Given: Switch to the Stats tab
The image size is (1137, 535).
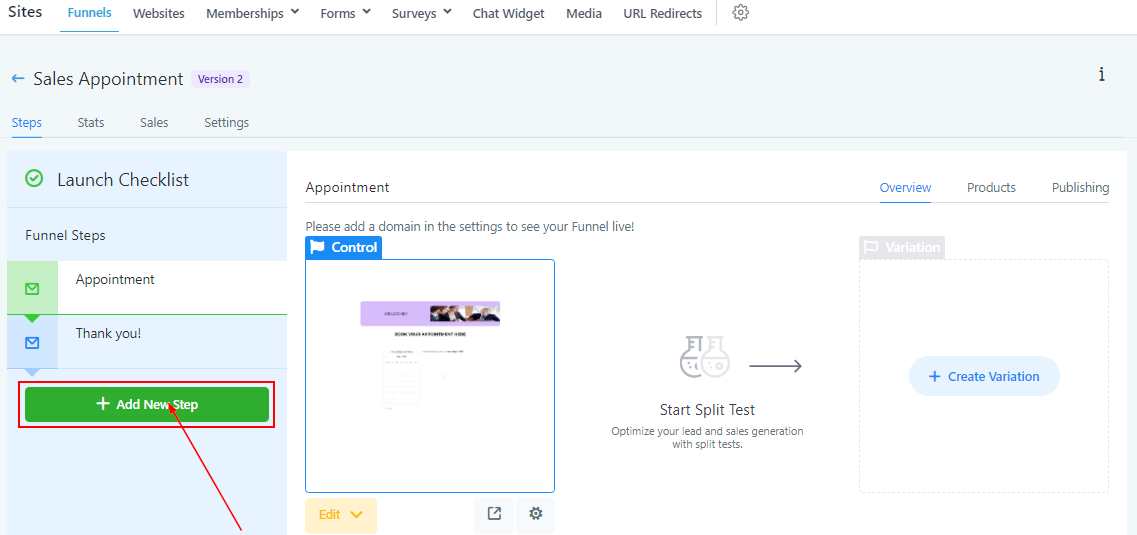Looking at the screenshot, I should [x=91, y=123].
